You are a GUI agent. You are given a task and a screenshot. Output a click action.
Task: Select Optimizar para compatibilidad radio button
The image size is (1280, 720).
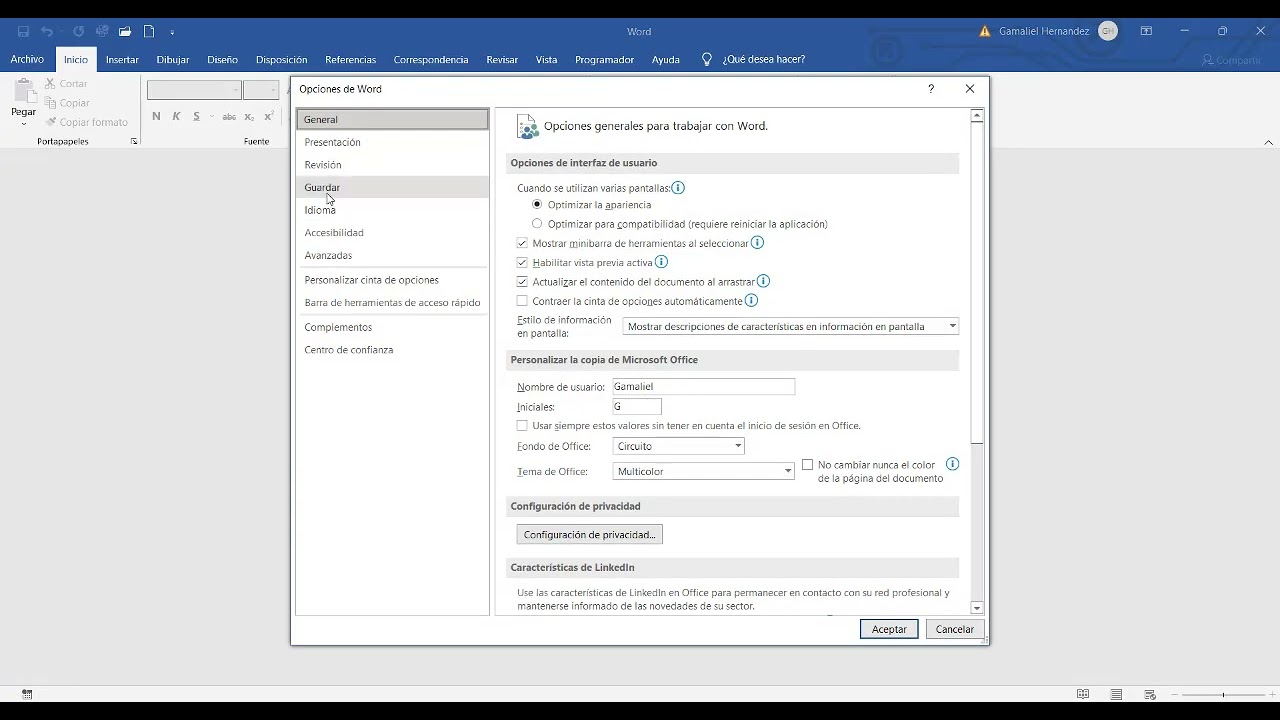pos(537,224)
